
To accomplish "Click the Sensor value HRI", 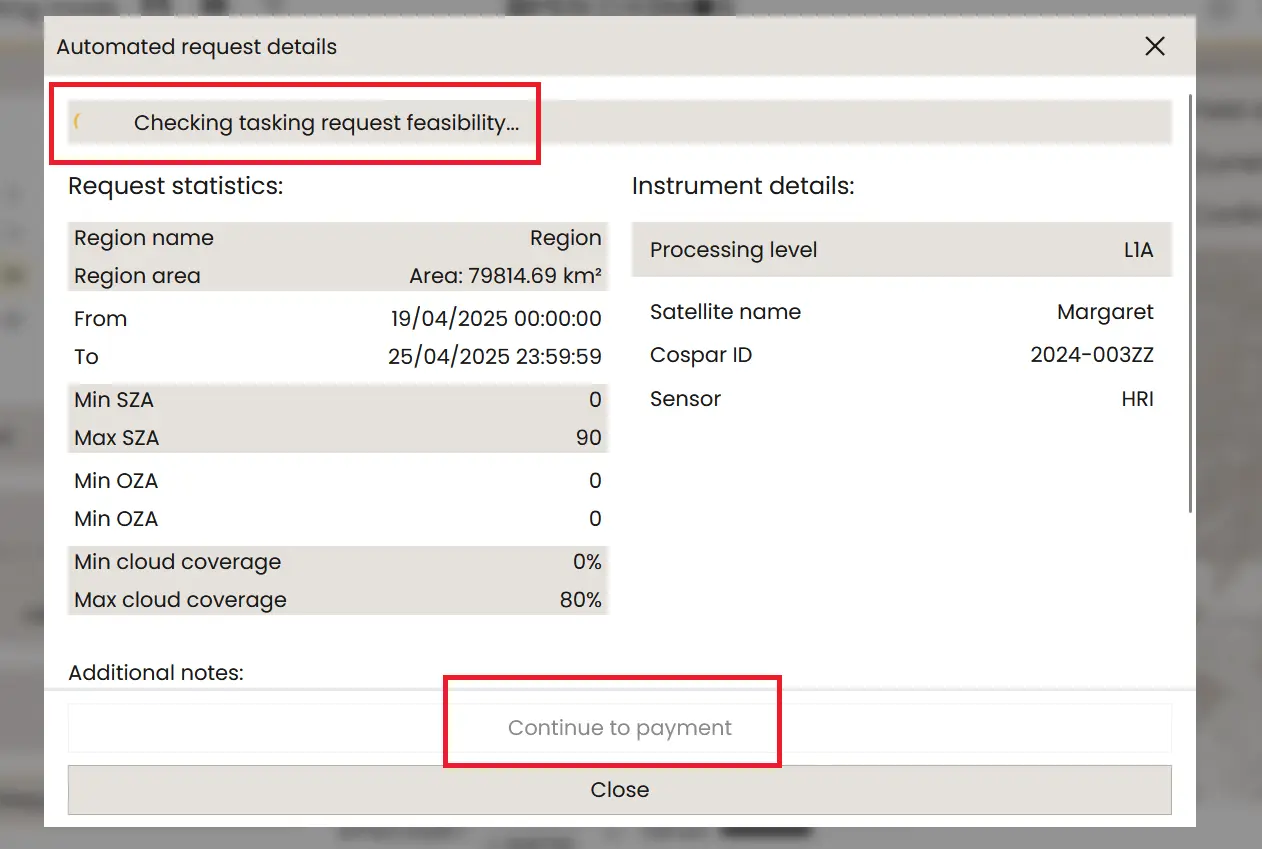I will click(1137, 399).
